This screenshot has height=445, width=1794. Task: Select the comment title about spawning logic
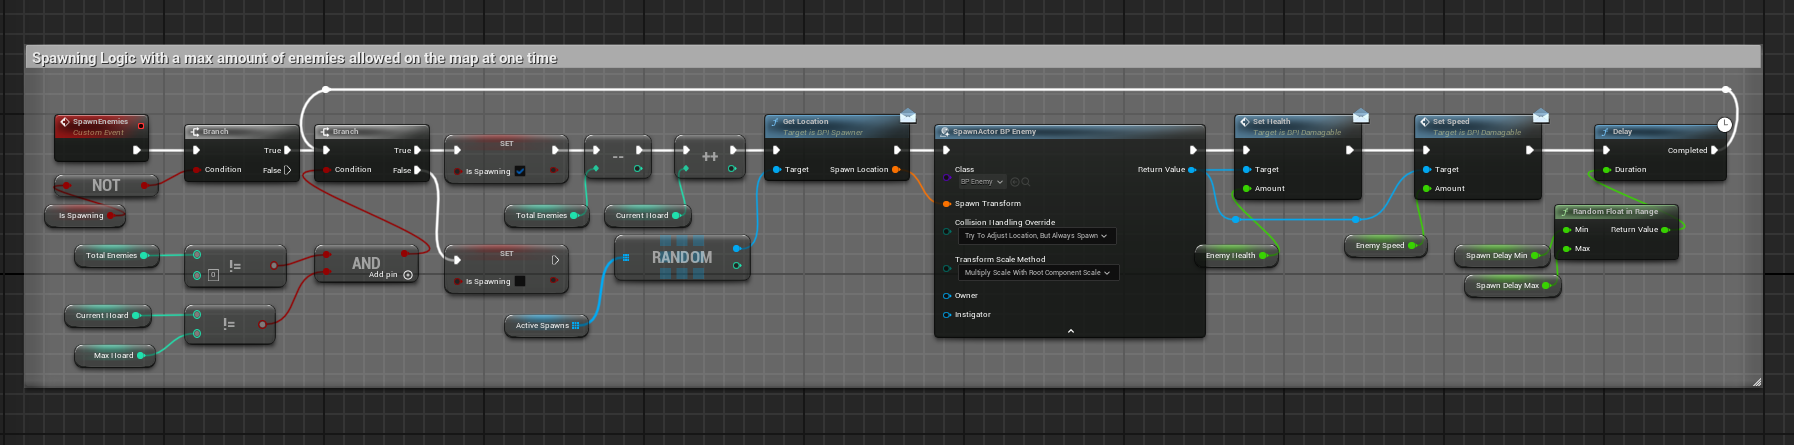(294, 58)
